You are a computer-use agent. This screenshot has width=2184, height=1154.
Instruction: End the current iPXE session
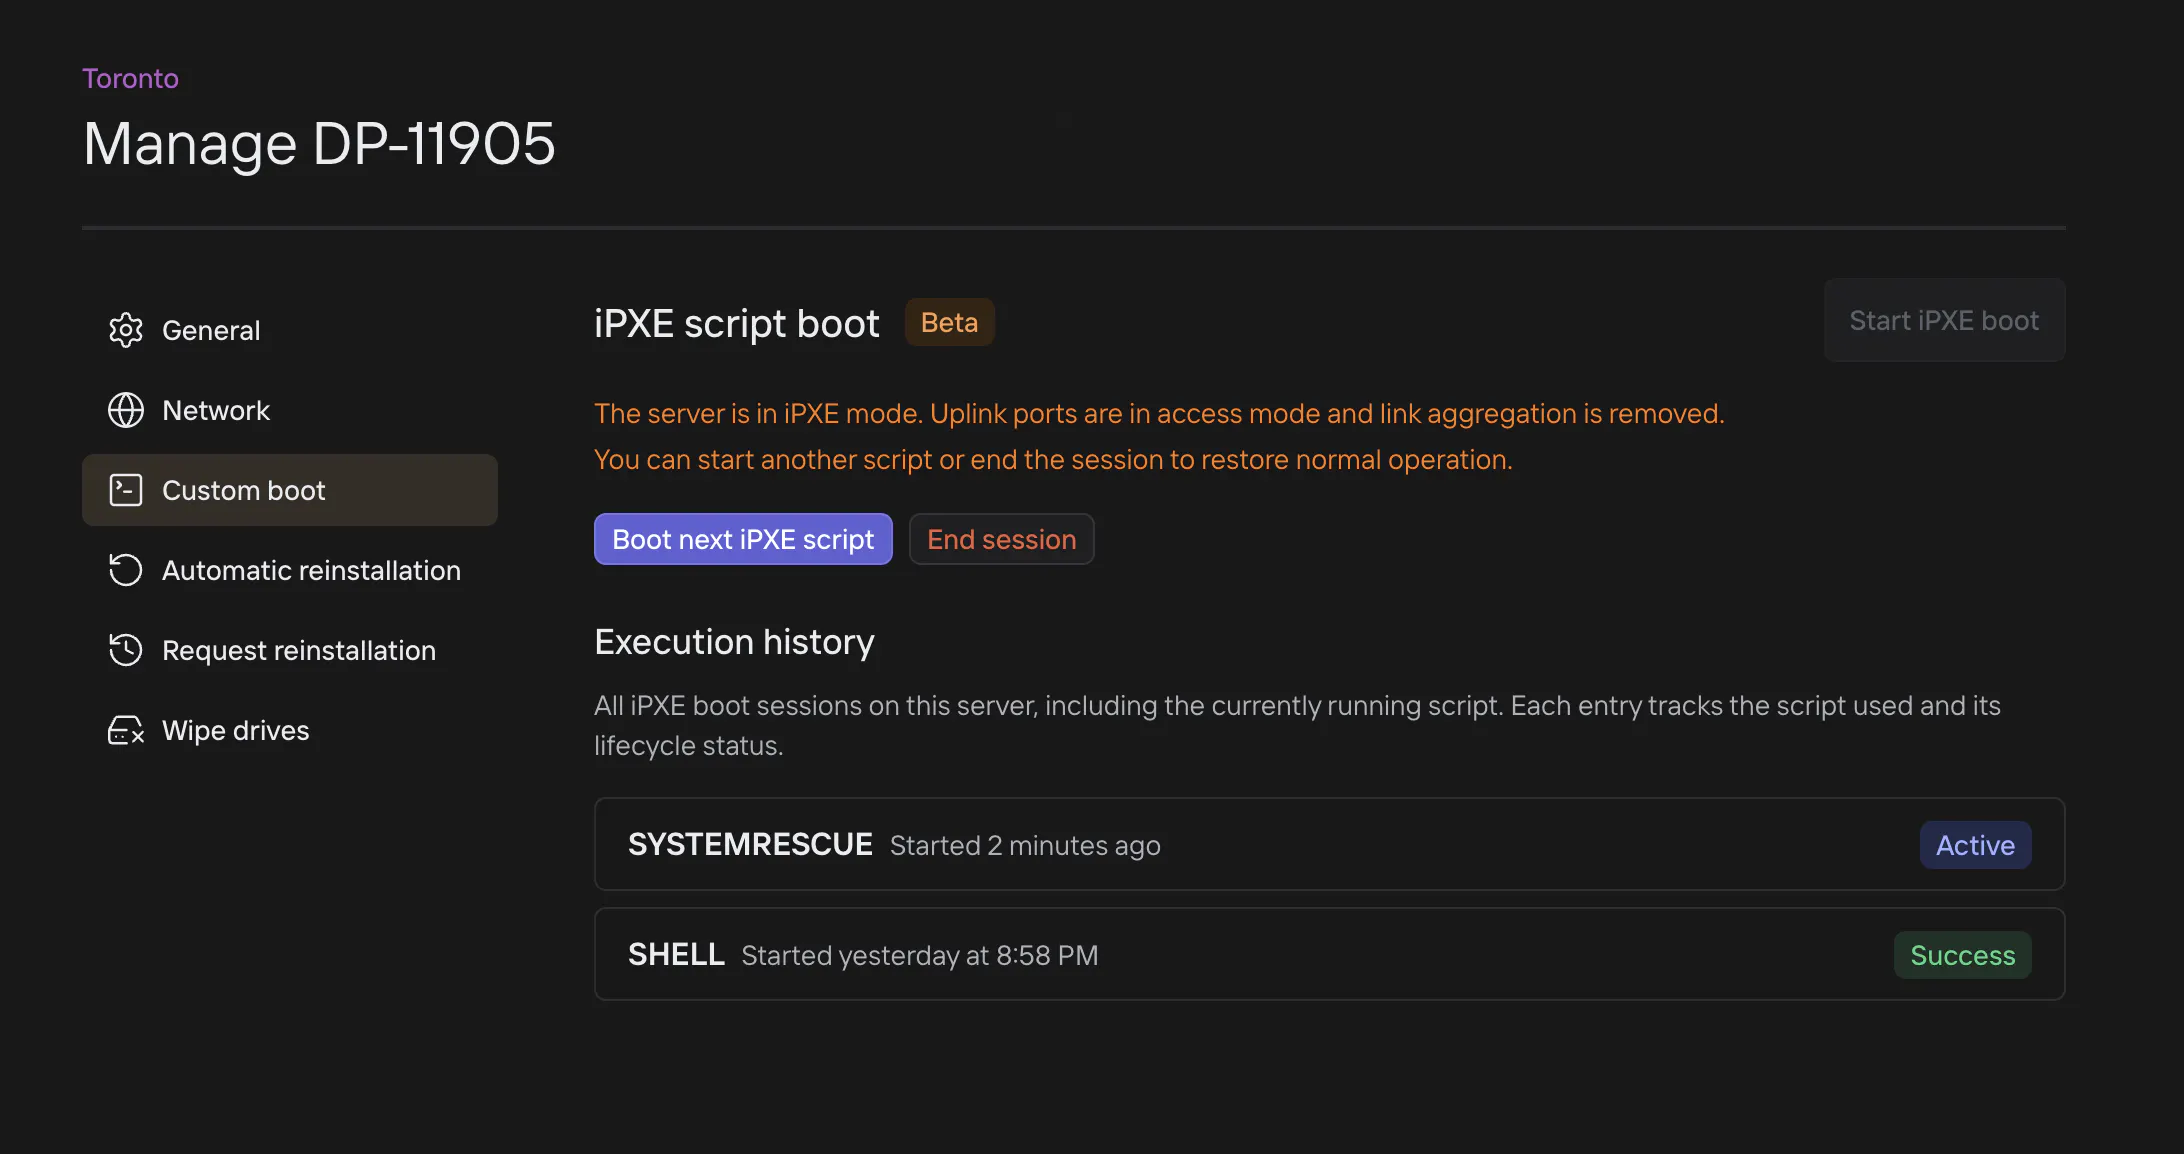tap(1001, 539)
